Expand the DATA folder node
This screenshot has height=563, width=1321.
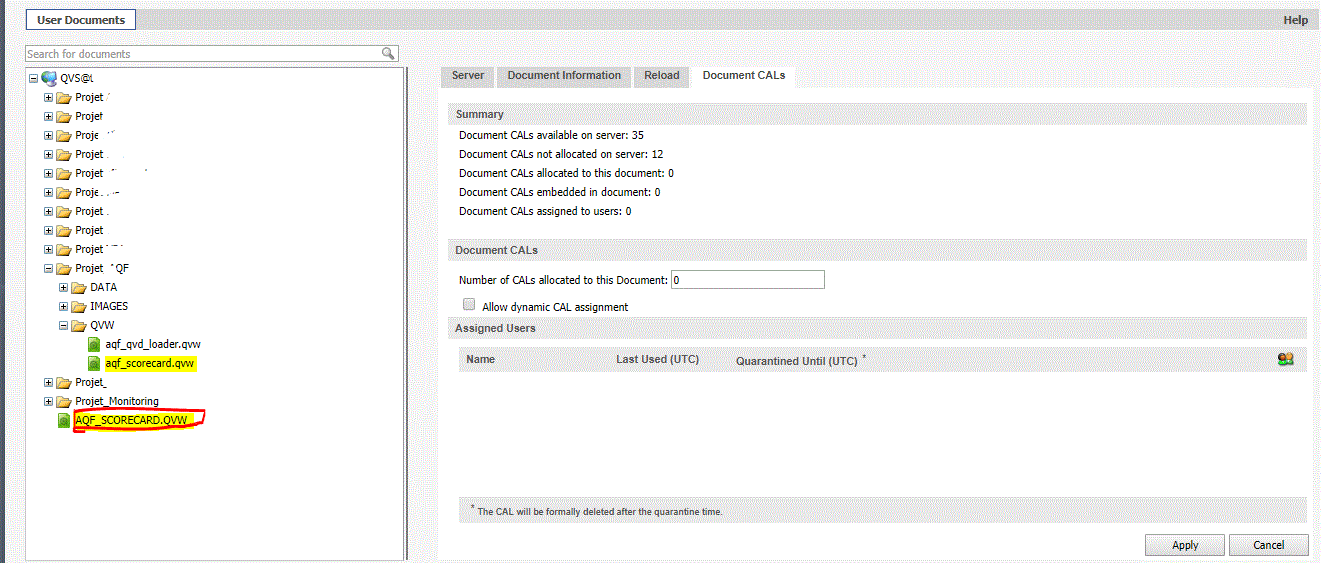[64, 288]
